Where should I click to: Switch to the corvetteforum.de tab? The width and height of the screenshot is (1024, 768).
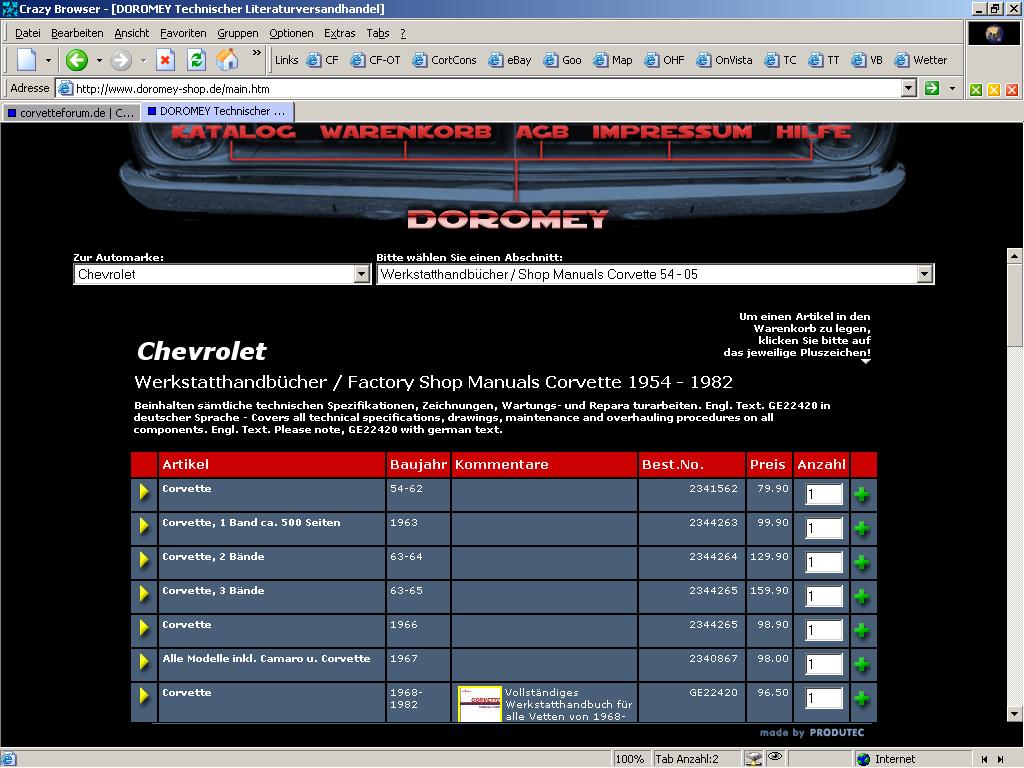[71, 112]
